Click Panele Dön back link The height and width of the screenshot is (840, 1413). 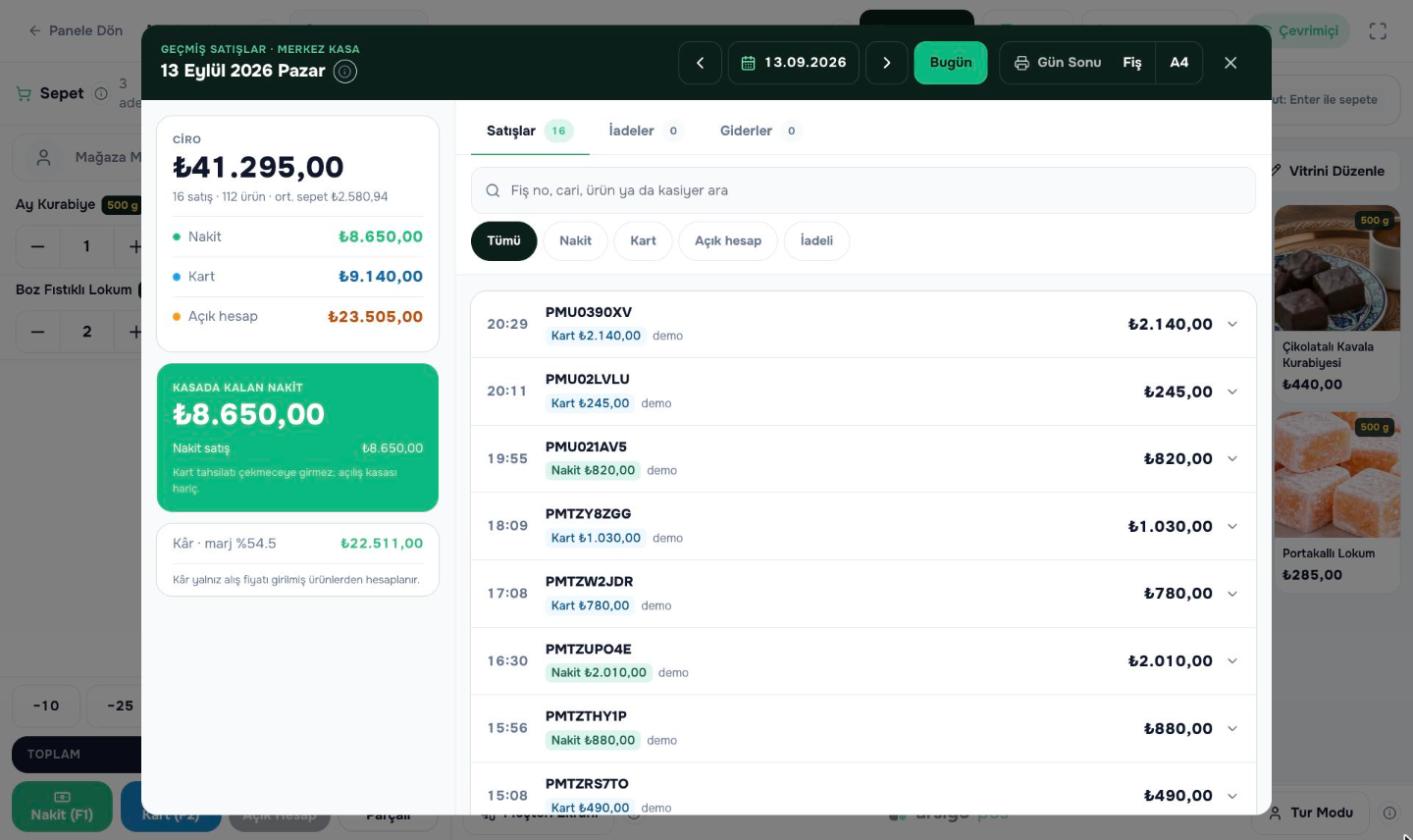pos(76,31)
